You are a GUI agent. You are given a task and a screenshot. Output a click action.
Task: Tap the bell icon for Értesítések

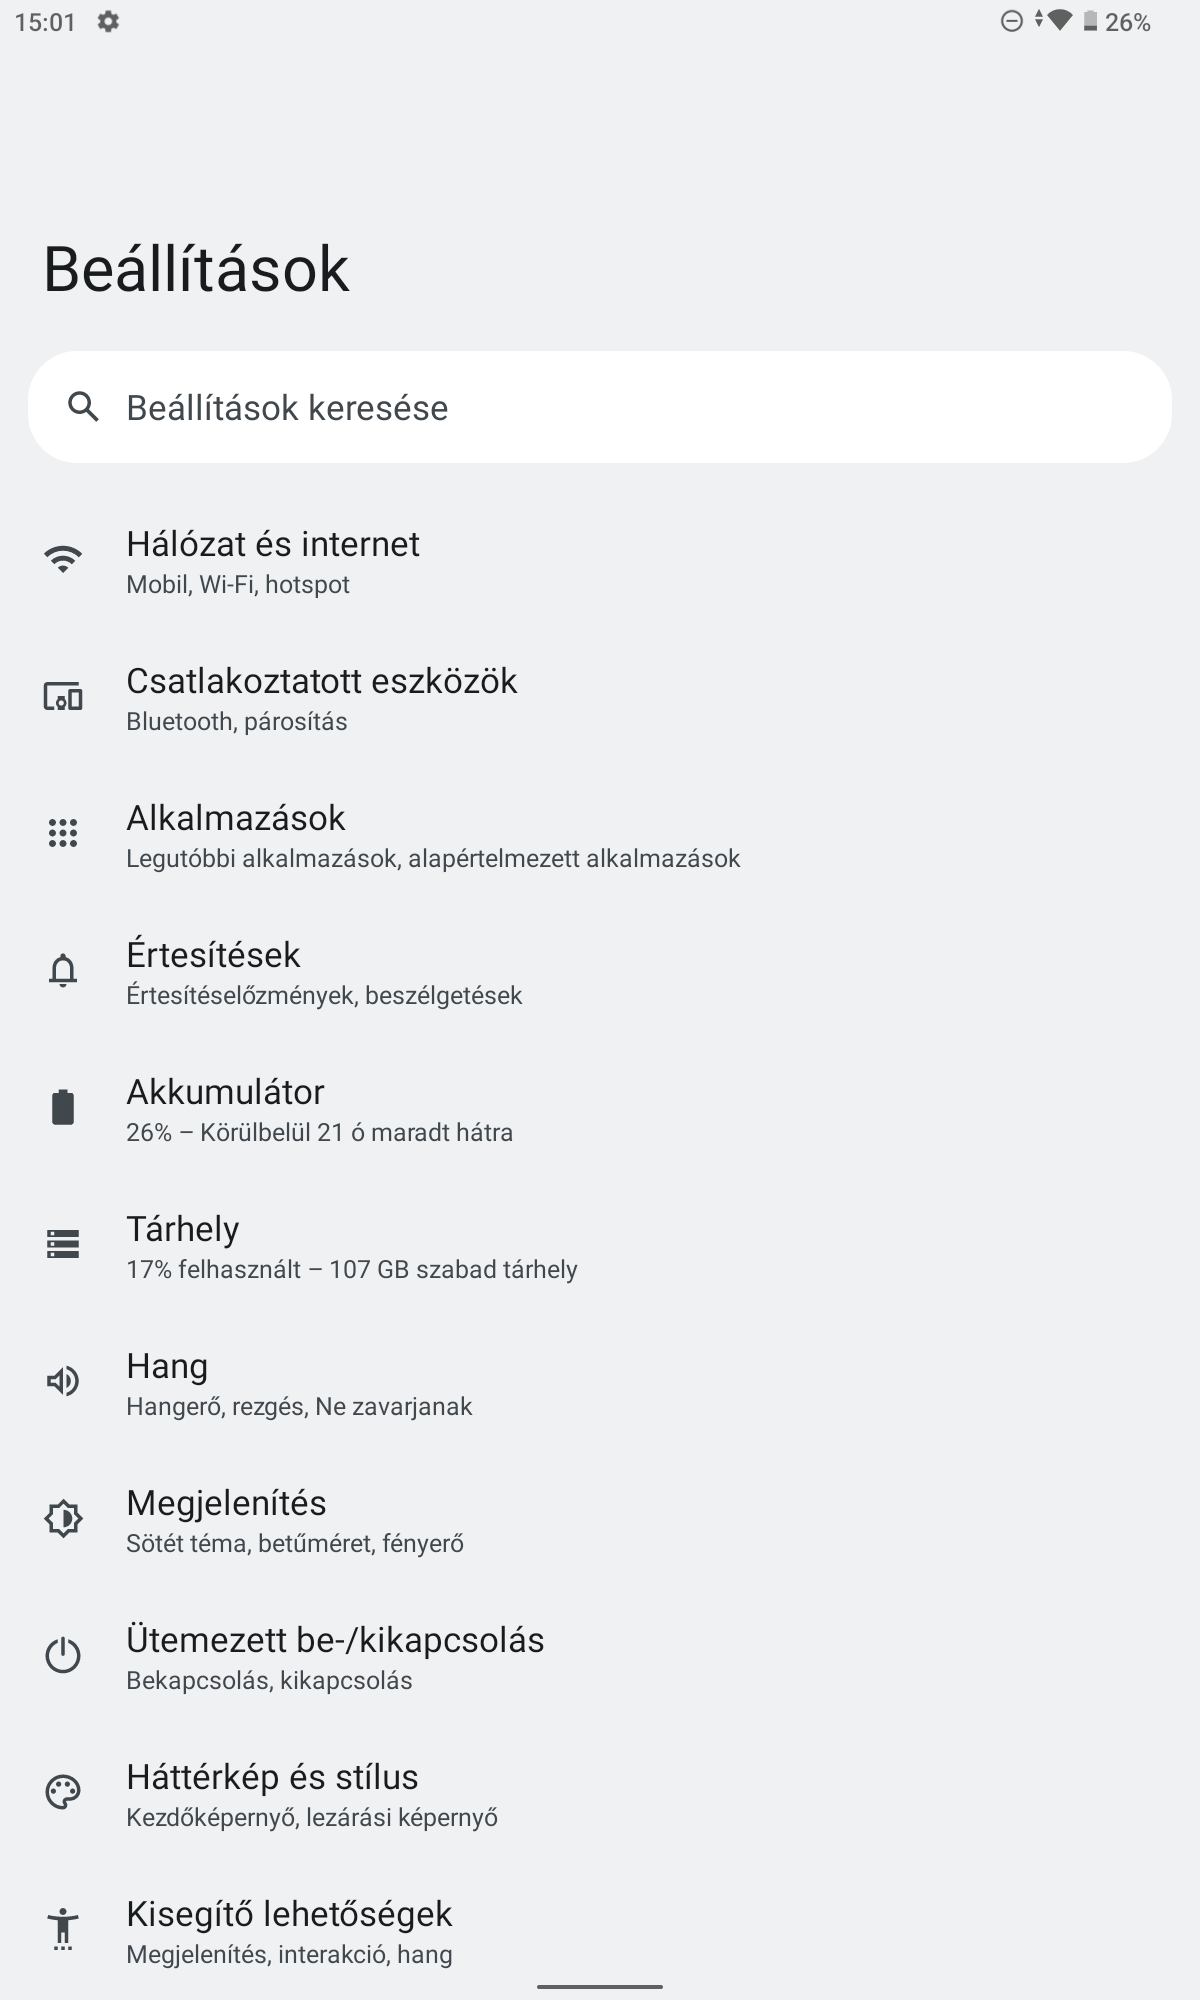(63, 970)
